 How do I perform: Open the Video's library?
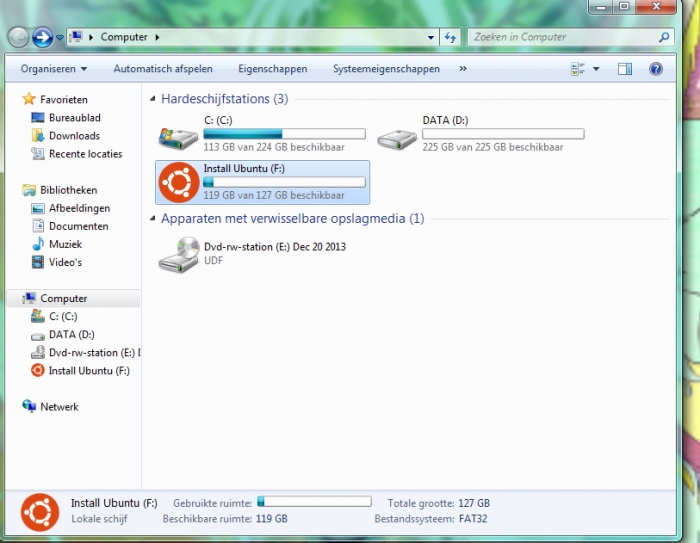click(66, 262)
